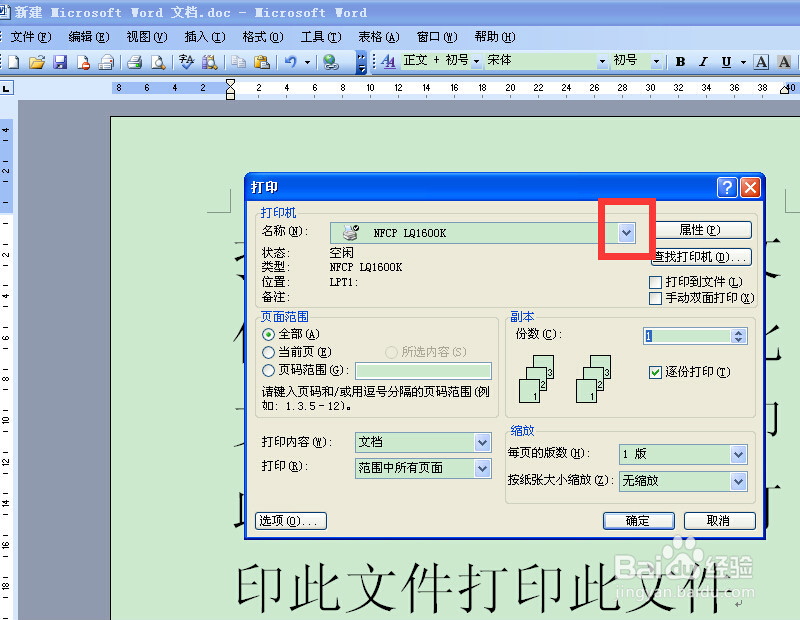Click the 属性 properties button

pos(701,230)
